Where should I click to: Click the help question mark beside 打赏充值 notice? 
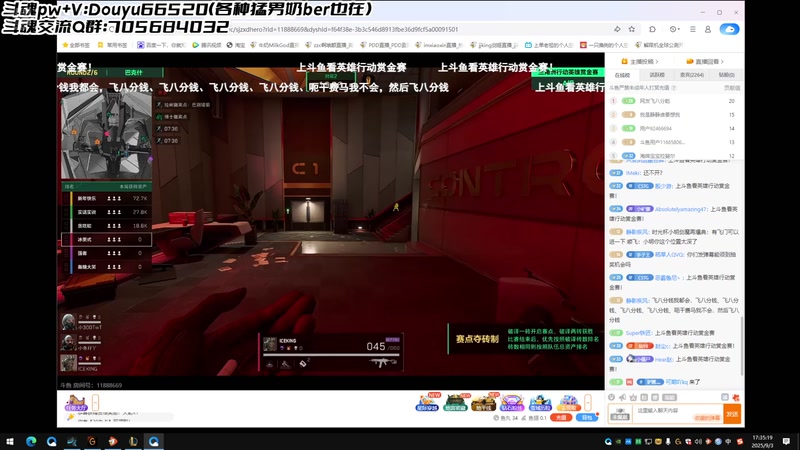[674, 88]
